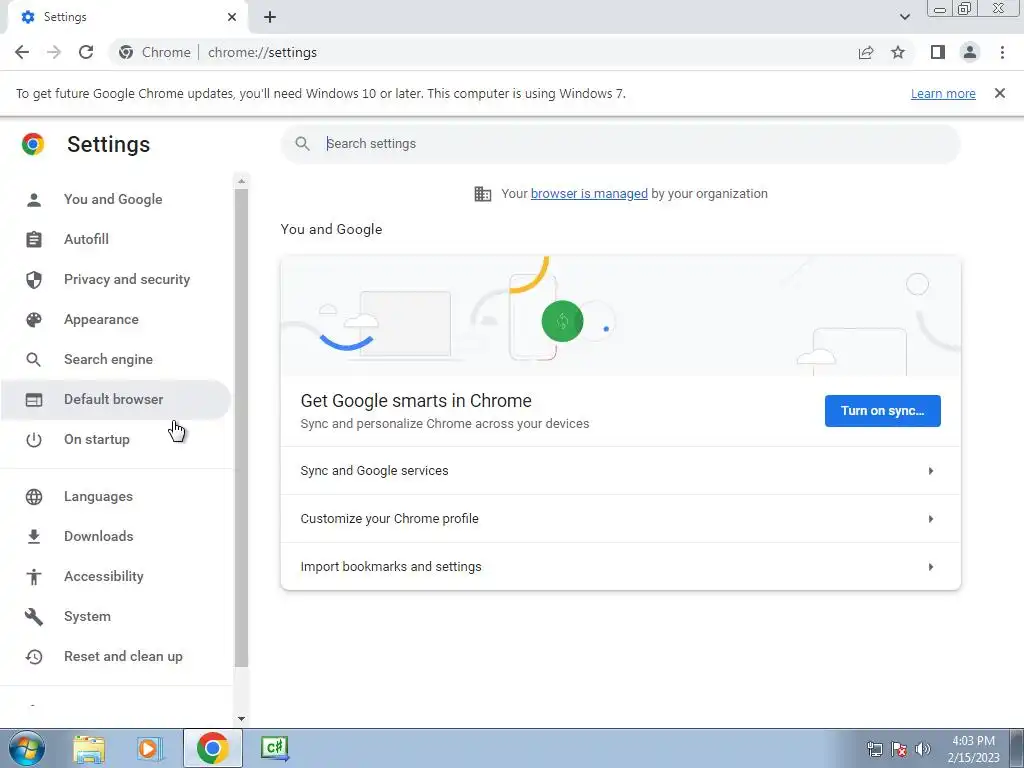The width and height of the screenshot is (1024, 768).
Task: Click the sidebar scroll-up arrow
Action: pyautogui.click(x=242, y=181)
